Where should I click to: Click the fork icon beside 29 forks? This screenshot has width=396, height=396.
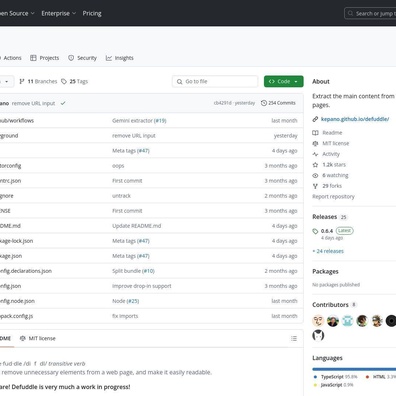[315, 186]
